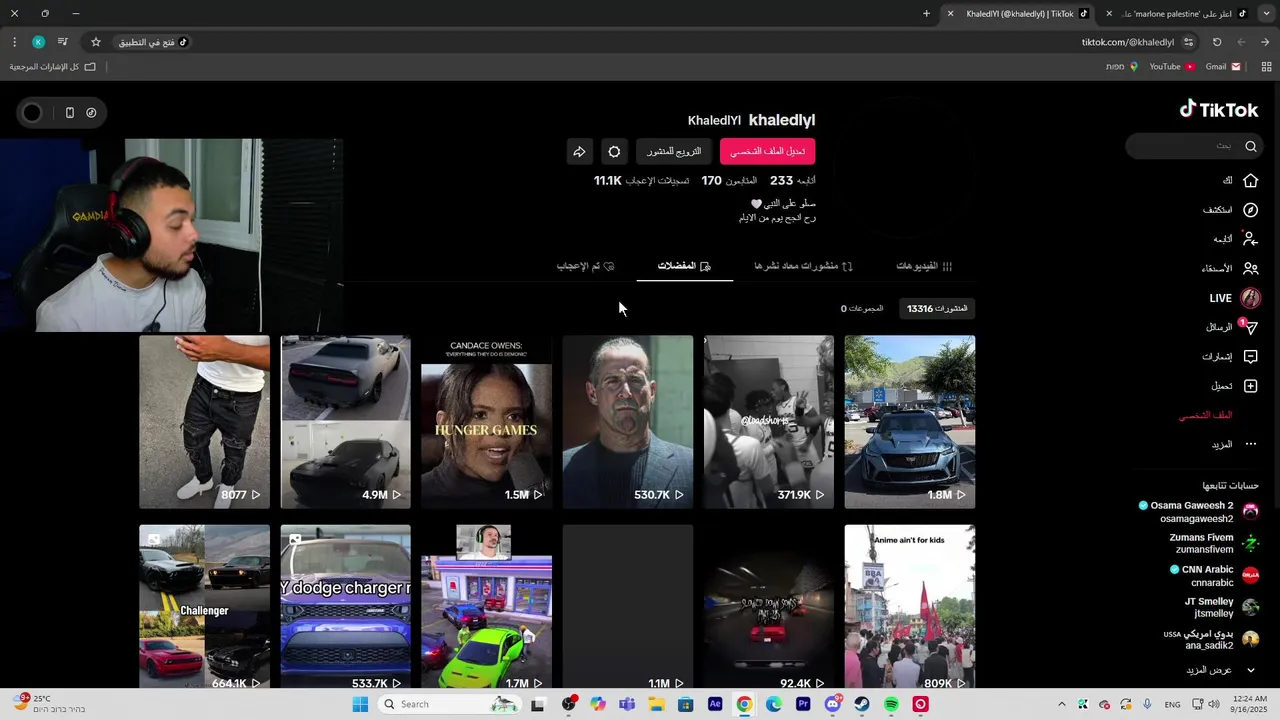Click the Open in app button
Screen dimensions: 1280x720
click(153, 42)
